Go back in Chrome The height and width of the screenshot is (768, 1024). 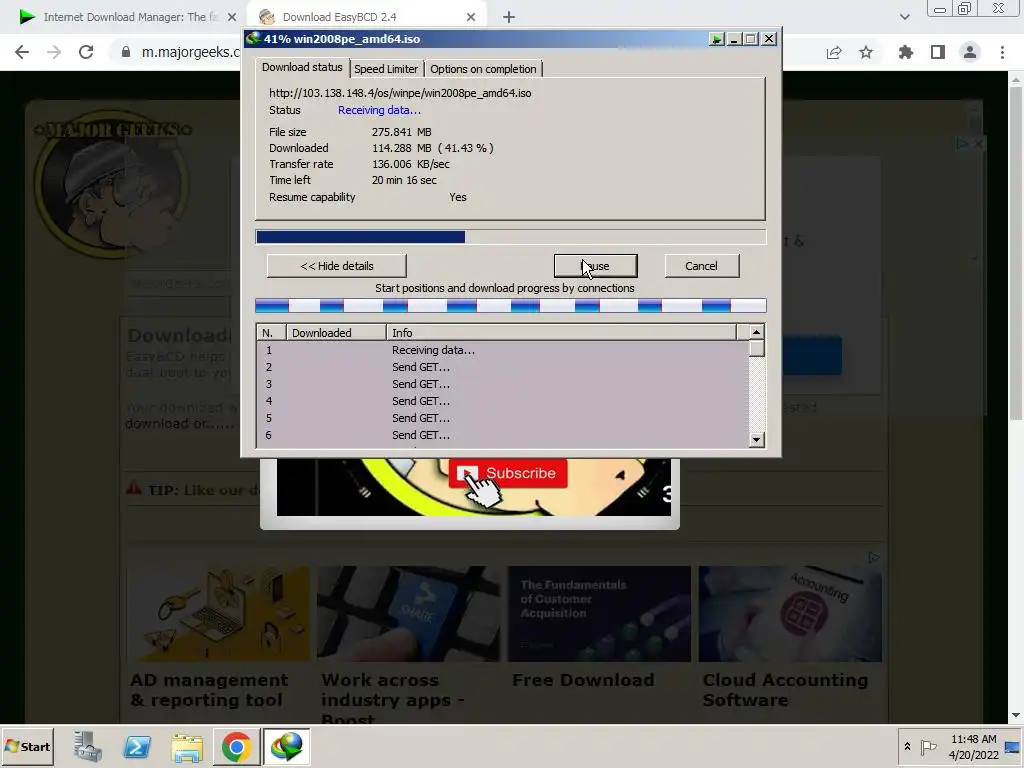22,52
